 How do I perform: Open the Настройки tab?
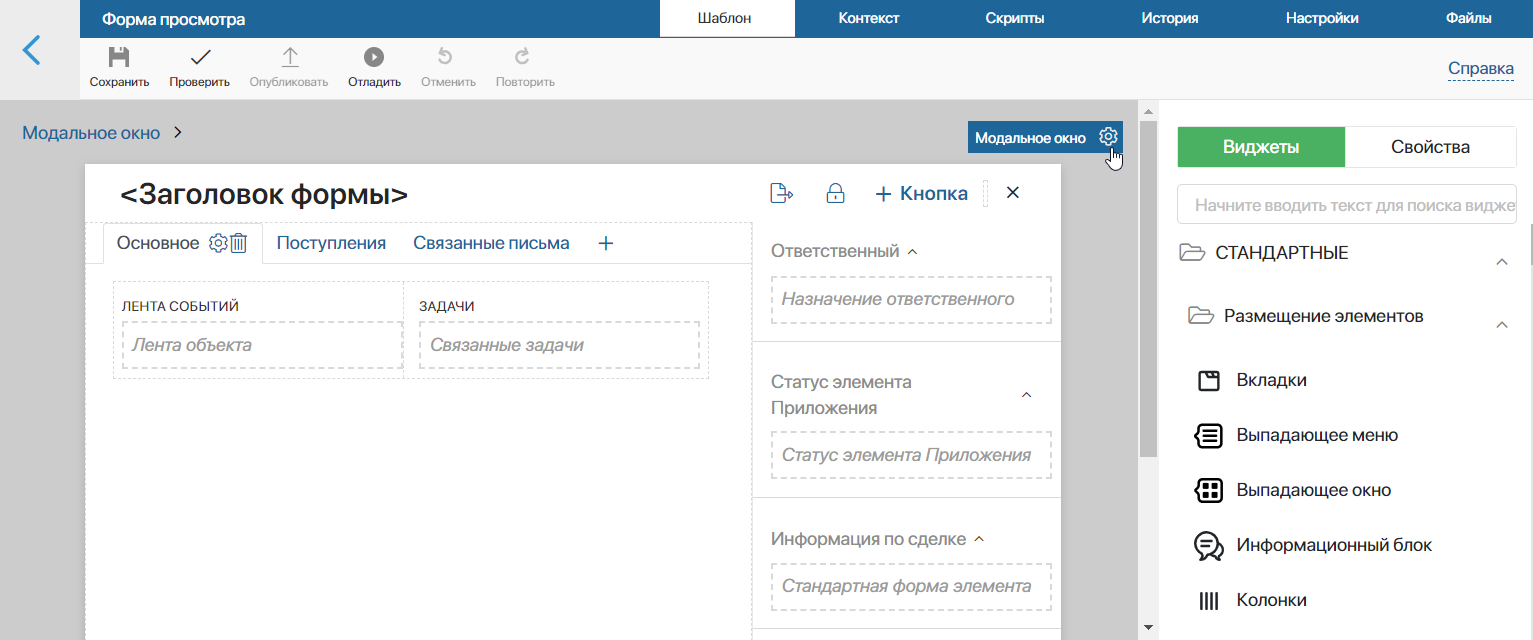point(1321,18)
